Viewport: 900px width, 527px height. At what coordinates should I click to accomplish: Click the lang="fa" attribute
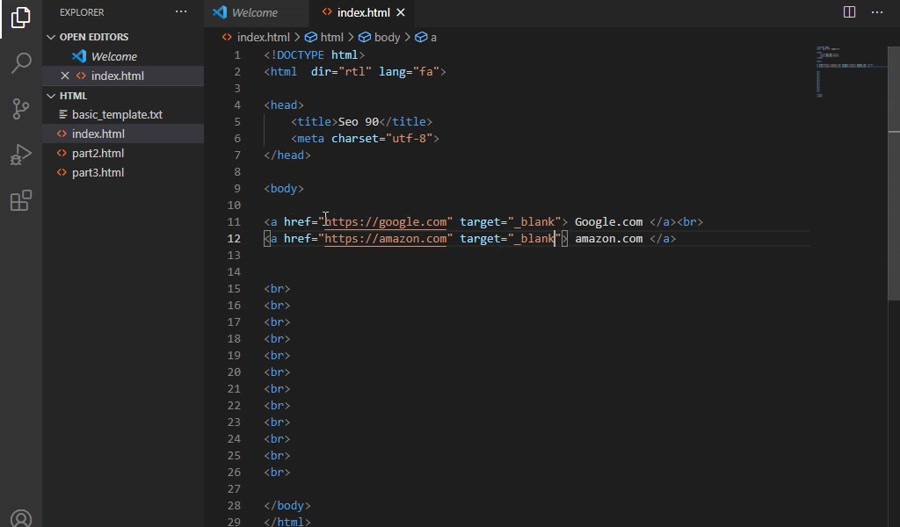click(409, 72)
